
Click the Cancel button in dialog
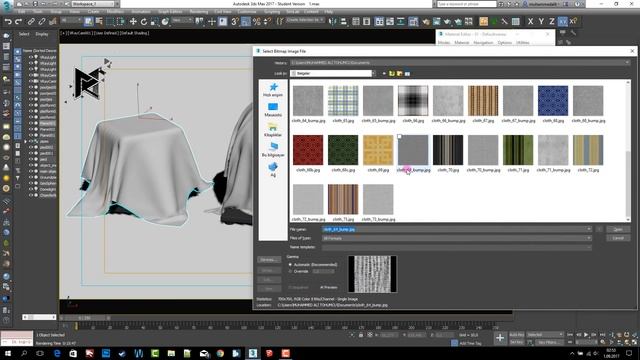[x=618, y=238]
